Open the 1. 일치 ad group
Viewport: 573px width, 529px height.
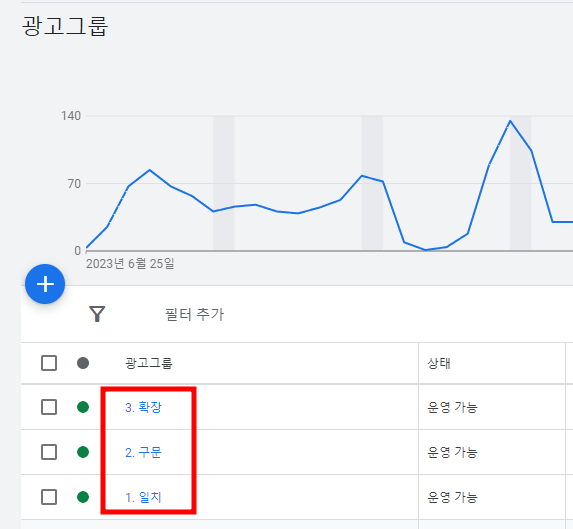(143, 497)
